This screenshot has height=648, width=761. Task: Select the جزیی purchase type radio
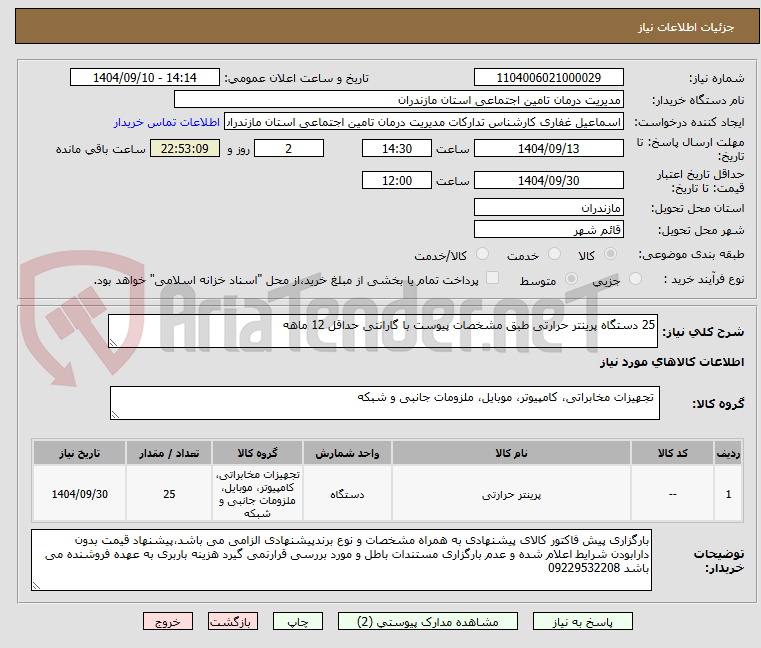click(635, 279)
